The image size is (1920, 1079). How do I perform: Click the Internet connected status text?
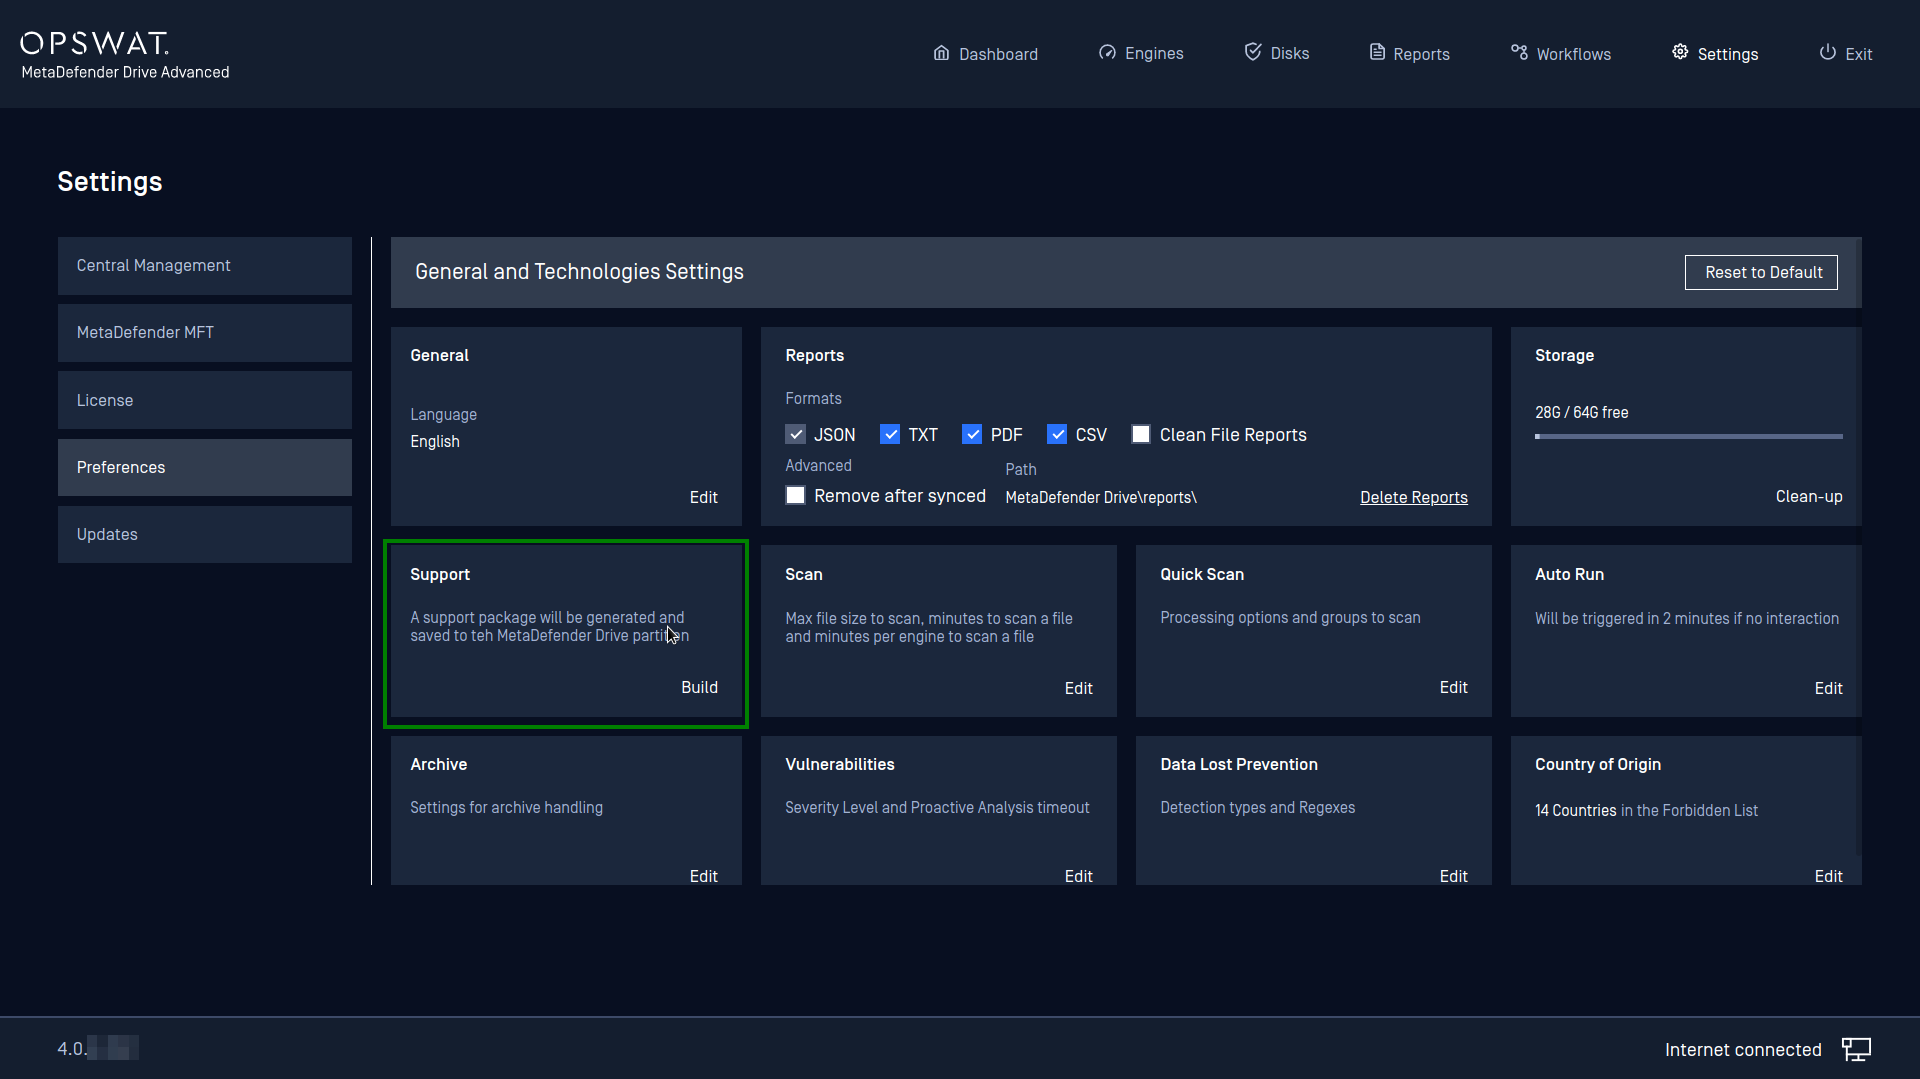point(1742,1049)
